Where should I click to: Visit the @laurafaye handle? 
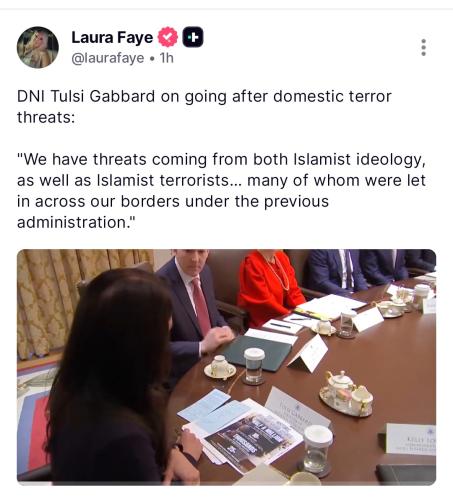pos(108,58)
